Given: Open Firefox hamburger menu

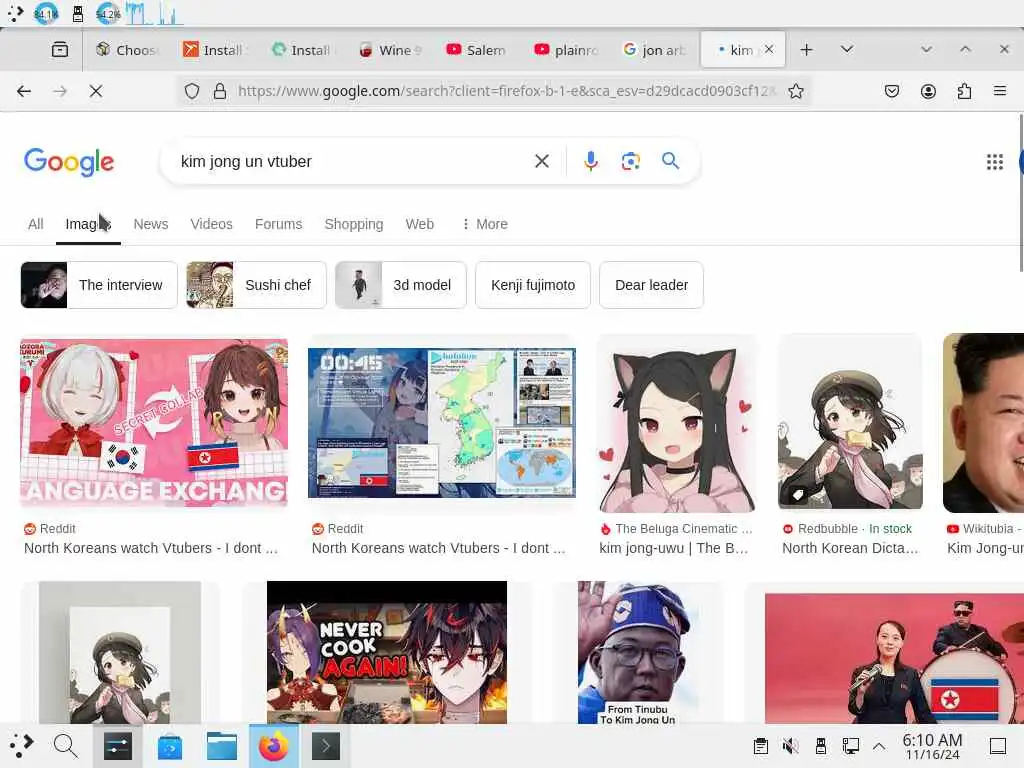Looking at the screenshot, I should coord(1000,91).
